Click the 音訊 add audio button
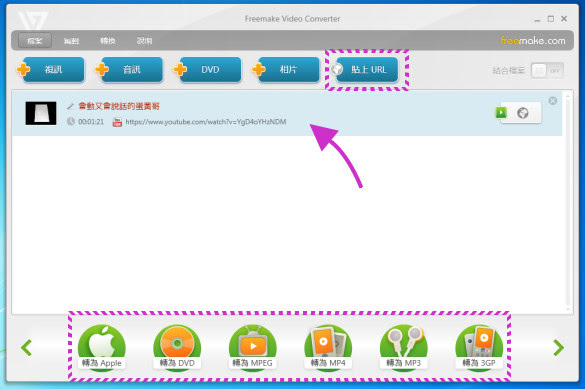The width and height of the screenshot is (585, 389). pos(129,69)
